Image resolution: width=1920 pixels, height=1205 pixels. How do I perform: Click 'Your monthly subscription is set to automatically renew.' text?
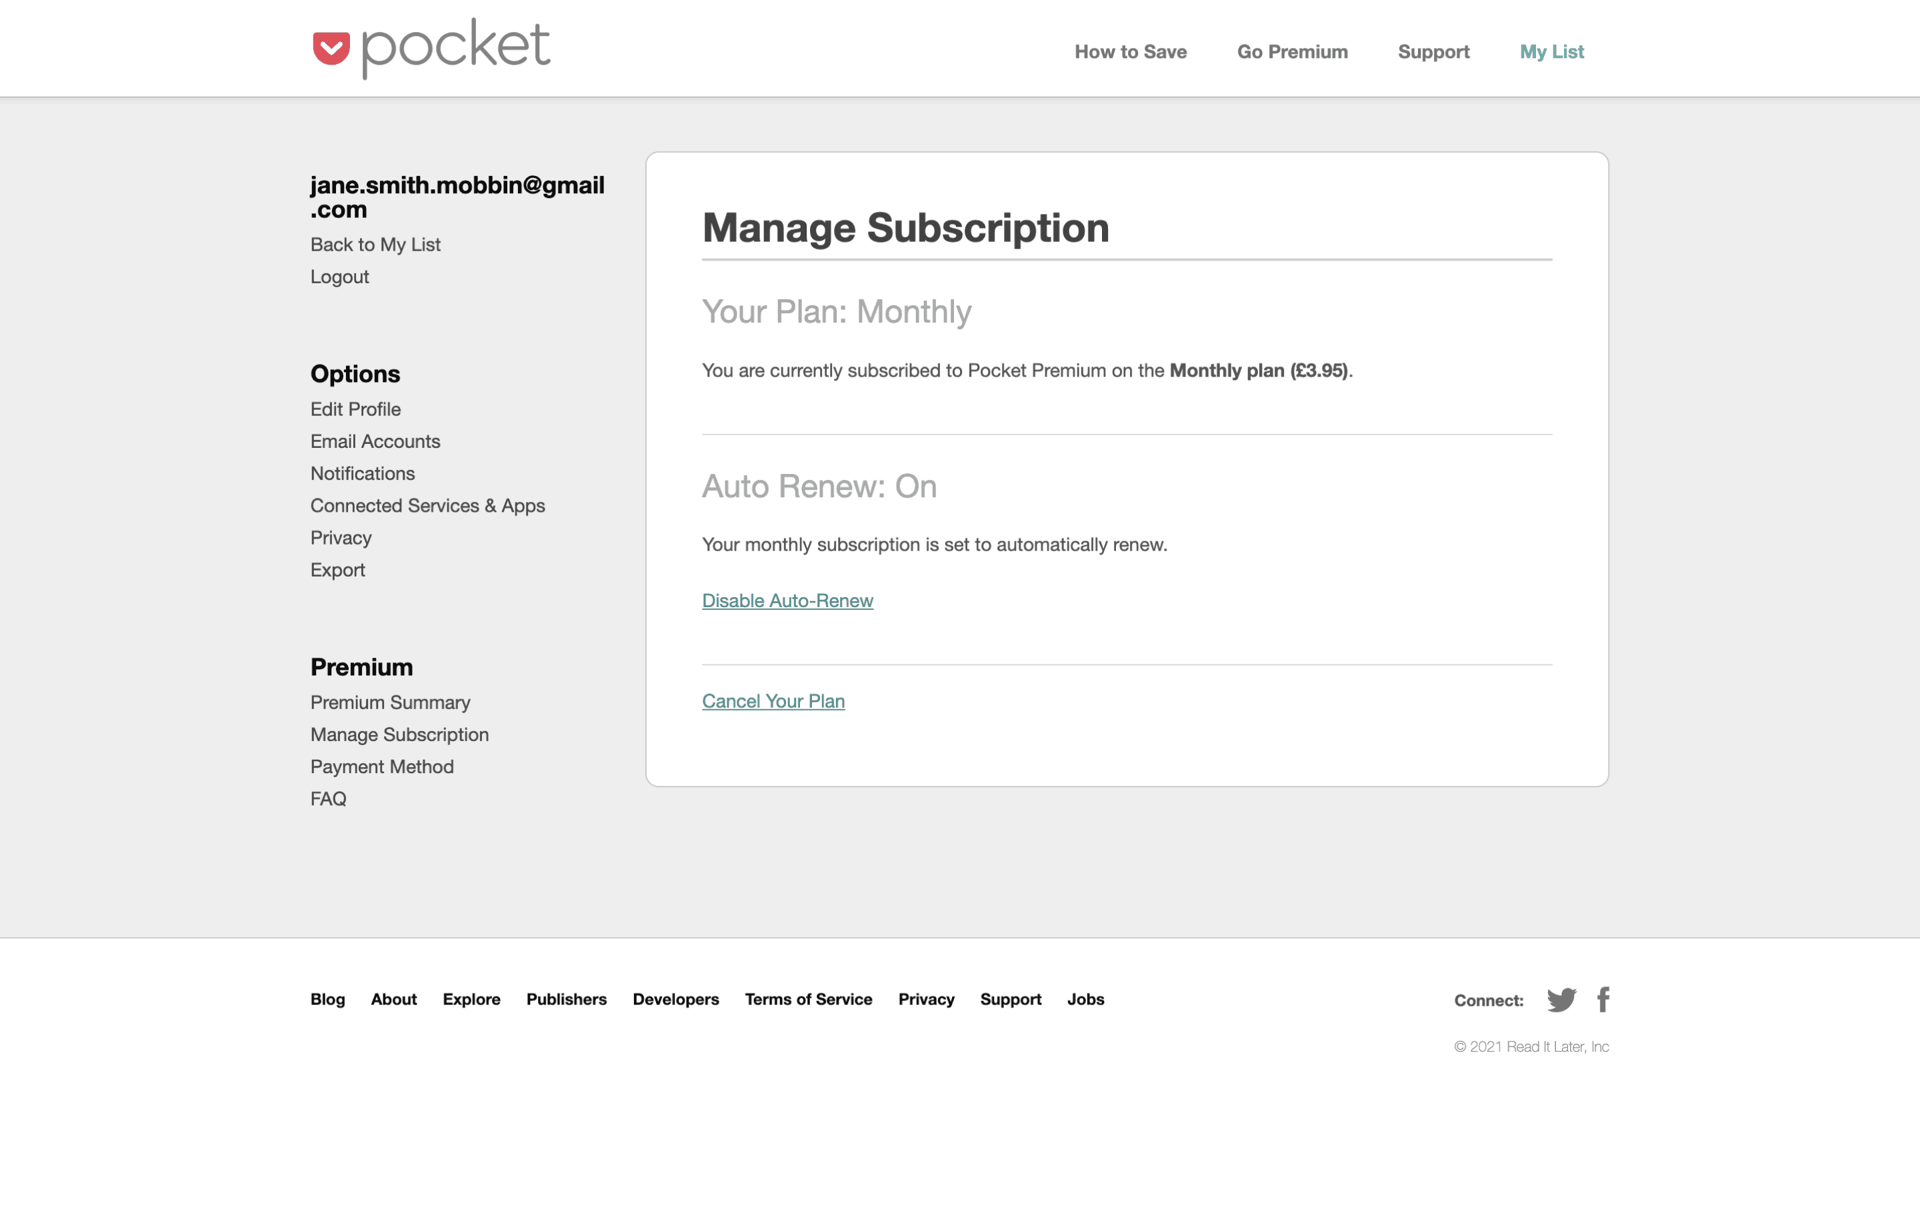(x=934, y=545)
